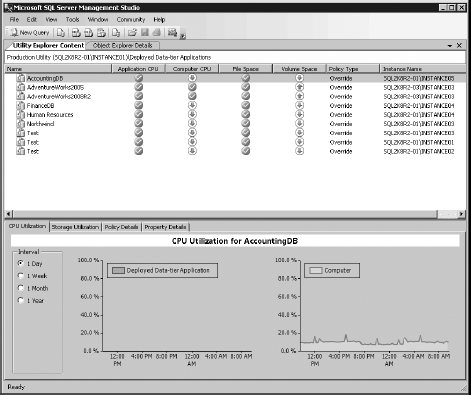Switch to Policy Details tab
Viewport: 471px width, 395px height.
121,227
